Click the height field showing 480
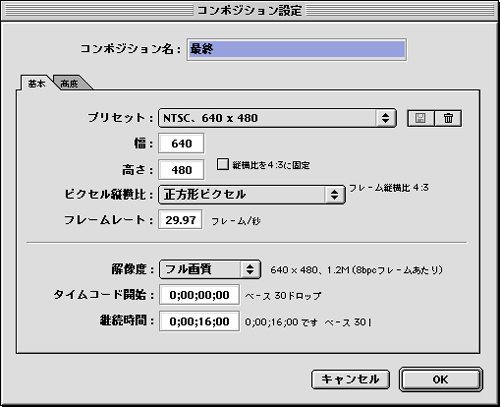 click(181, 170)
